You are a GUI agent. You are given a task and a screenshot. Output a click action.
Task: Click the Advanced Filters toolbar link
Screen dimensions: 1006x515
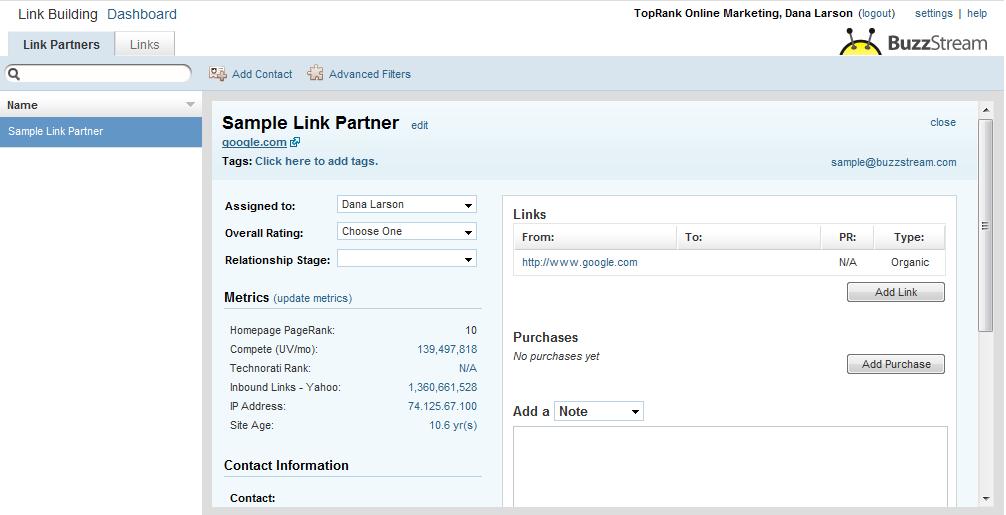click(x=370, y=74)
